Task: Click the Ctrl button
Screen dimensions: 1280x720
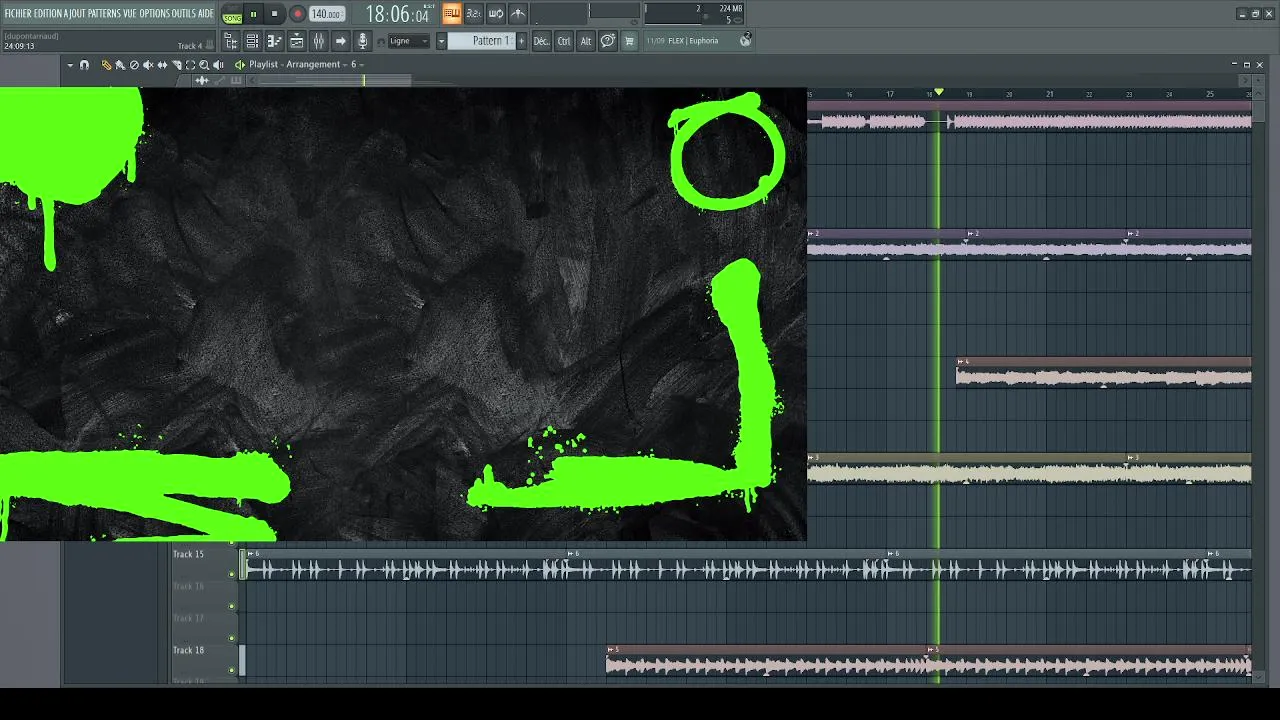Action: [x=564, y=41]
